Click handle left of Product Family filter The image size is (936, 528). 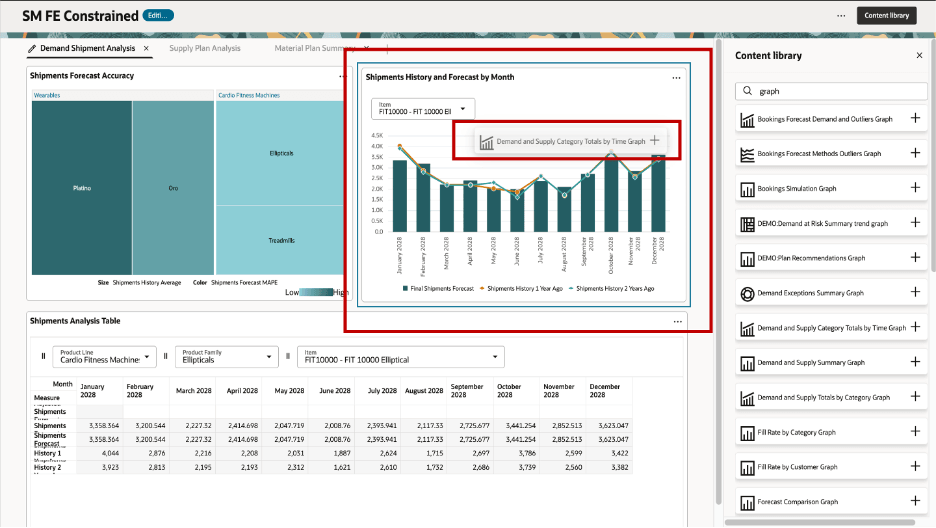pos(166,356)
